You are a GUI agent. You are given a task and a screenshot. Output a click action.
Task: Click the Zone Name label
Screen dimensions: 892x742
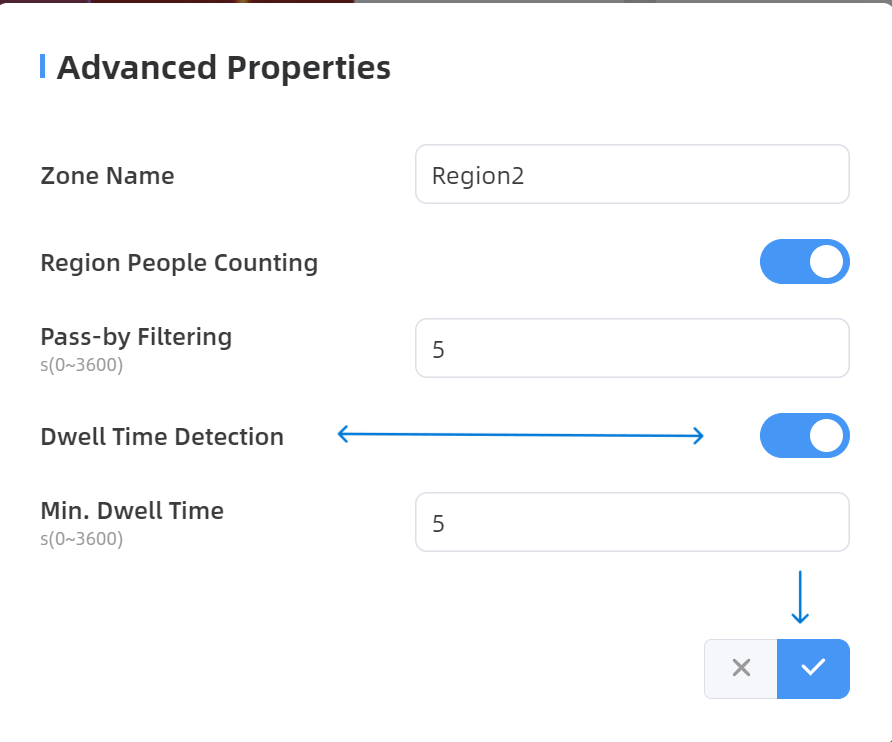107,176
